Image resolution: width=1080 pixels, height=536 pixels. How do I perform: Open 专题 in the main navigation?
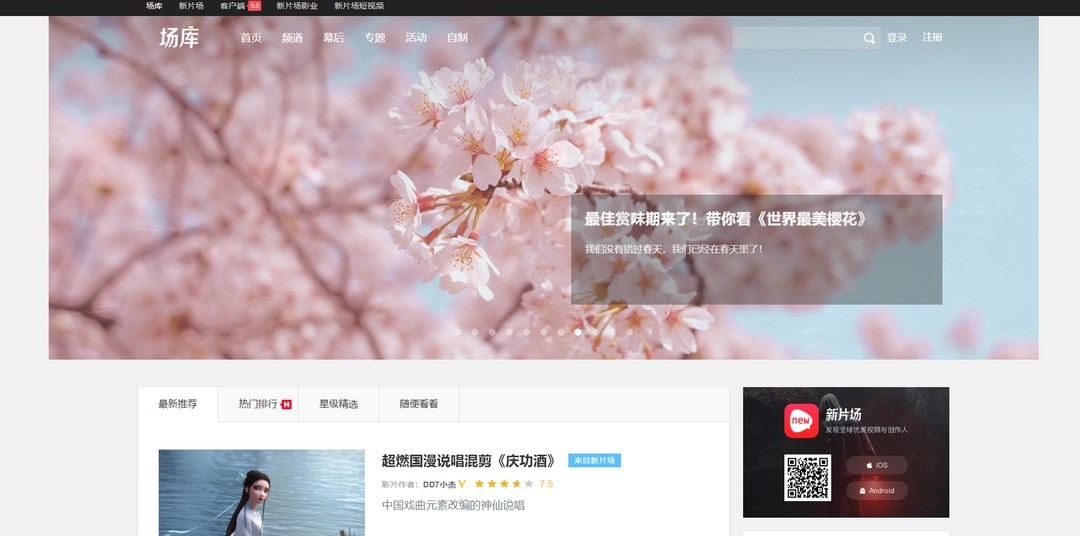pos(375,38)
